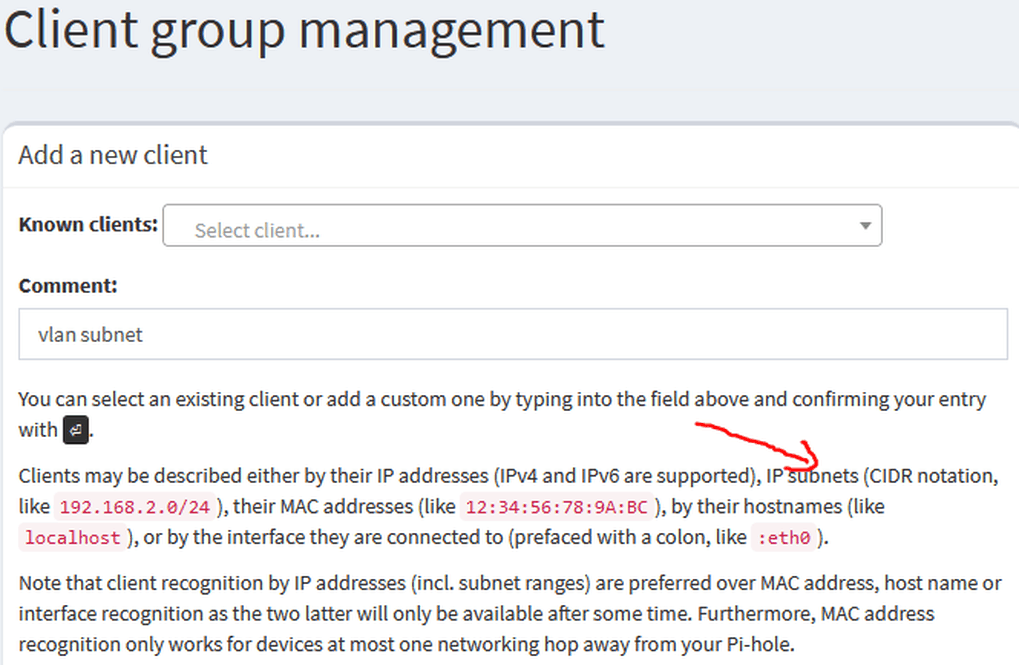Click the "Add a new client" heading
1019x665 pixels.
coord(113,155)
